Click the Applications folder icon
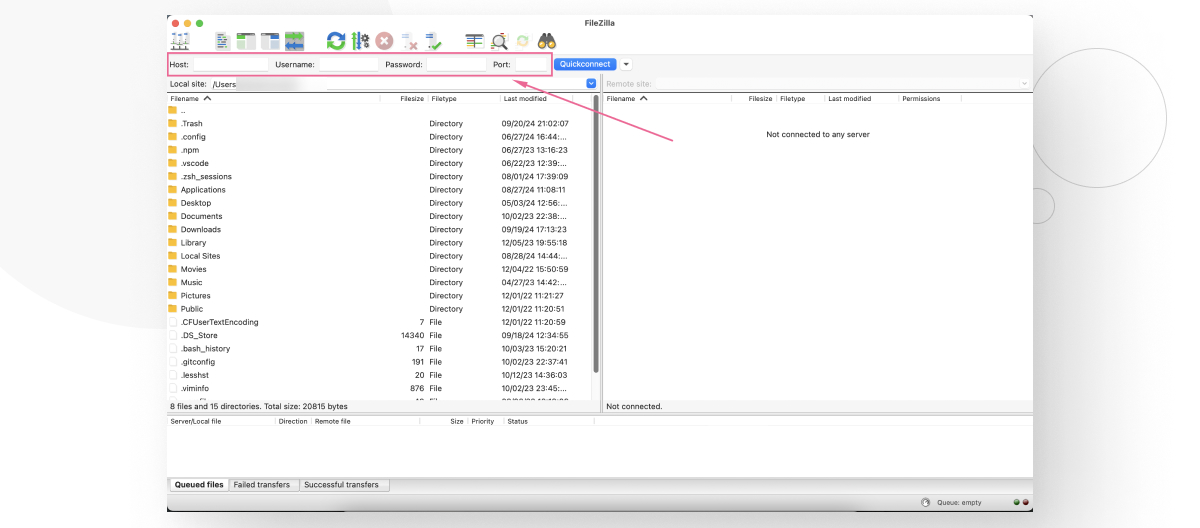 coord(172,190)
